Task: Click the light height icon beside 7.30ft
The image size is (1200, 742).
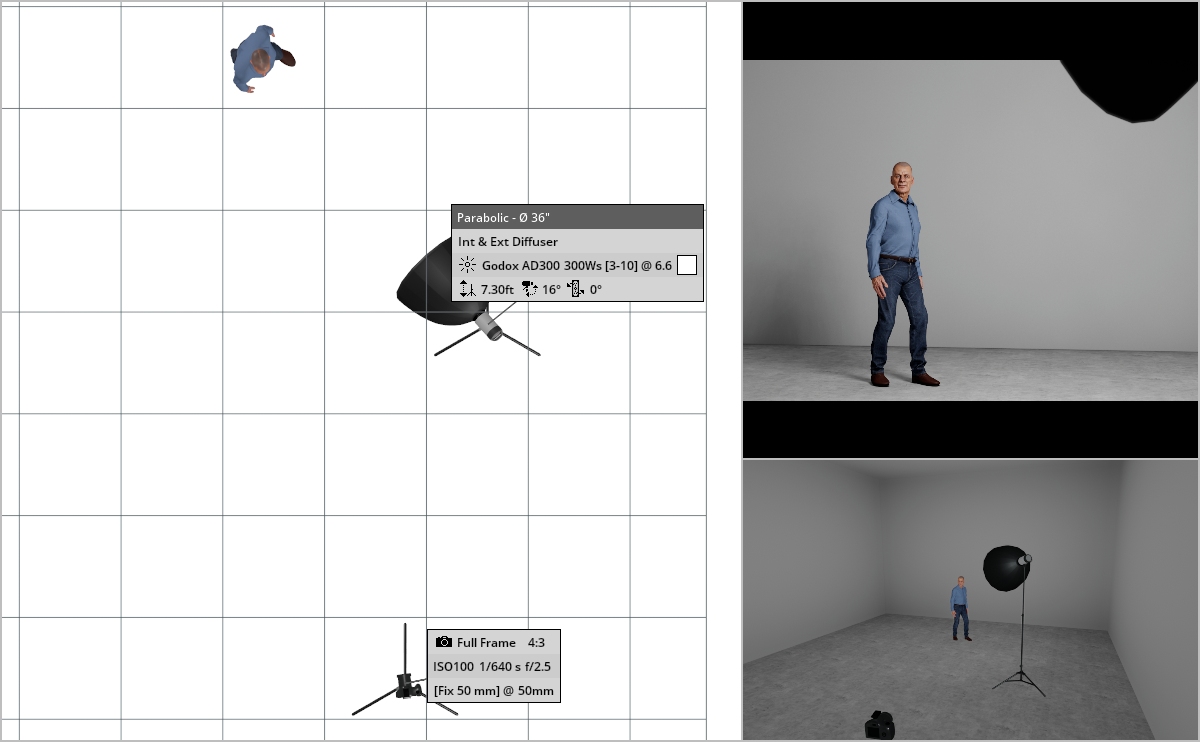Action: [467, 289]
